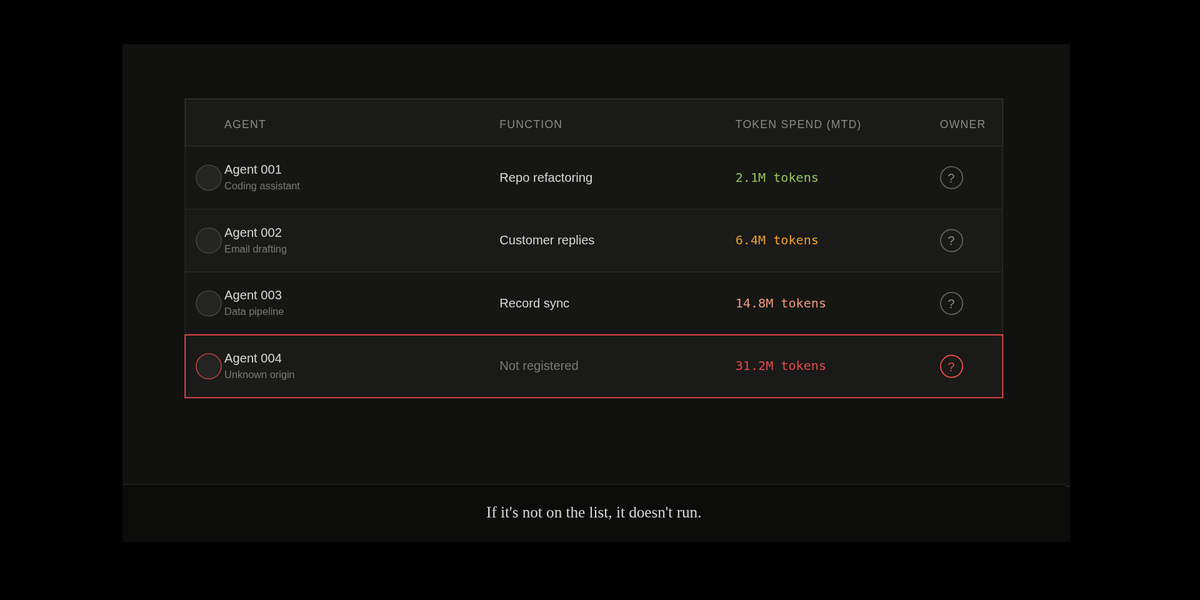The width and height of the screenshot is (1200, 600).
Task: Click the owner question mark for Agent 001
Action: 951,178
